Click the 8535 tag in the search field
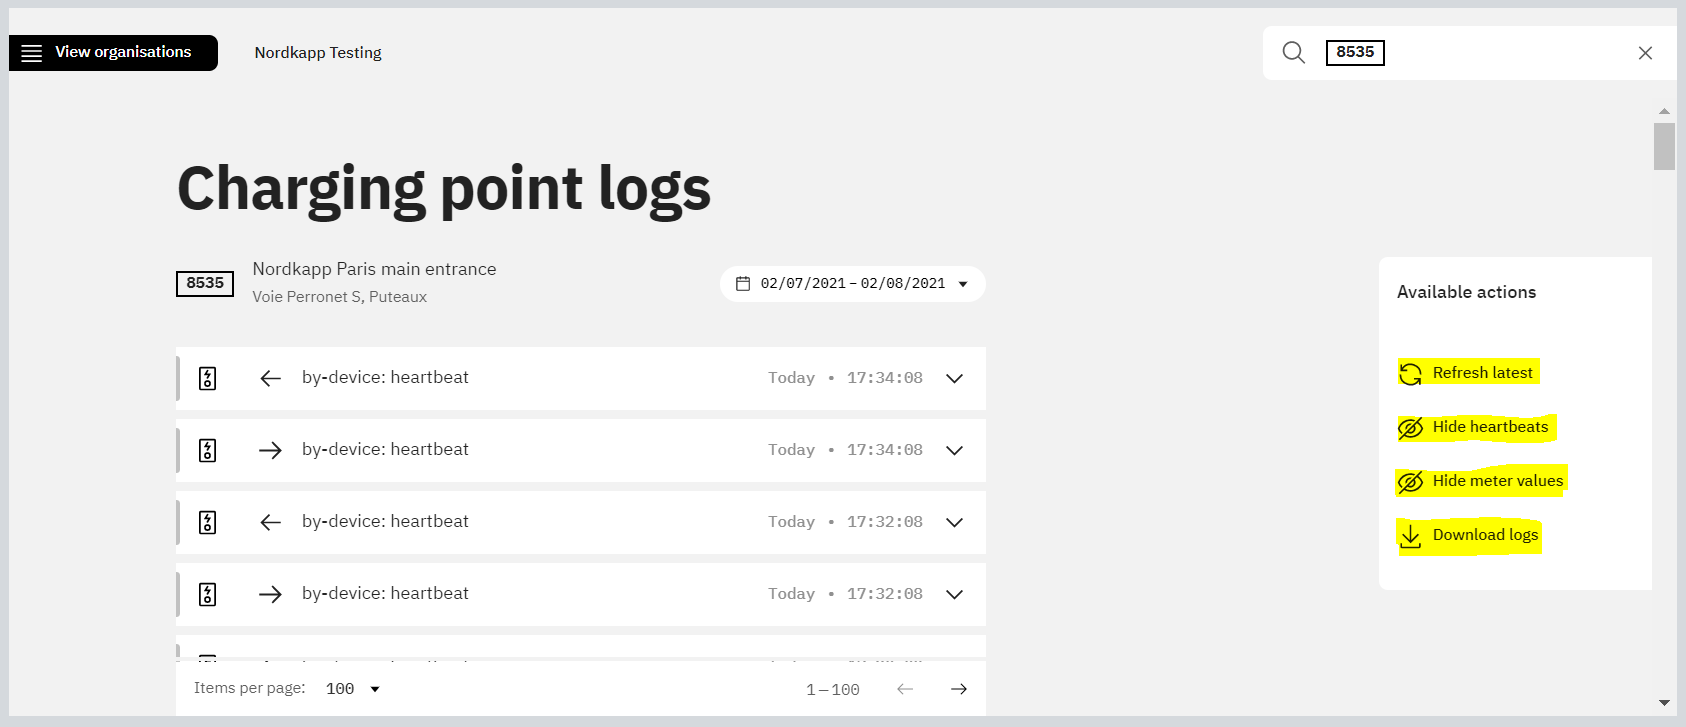The height and width of the screenshot is (727, 1686). tap(1355, 53)
